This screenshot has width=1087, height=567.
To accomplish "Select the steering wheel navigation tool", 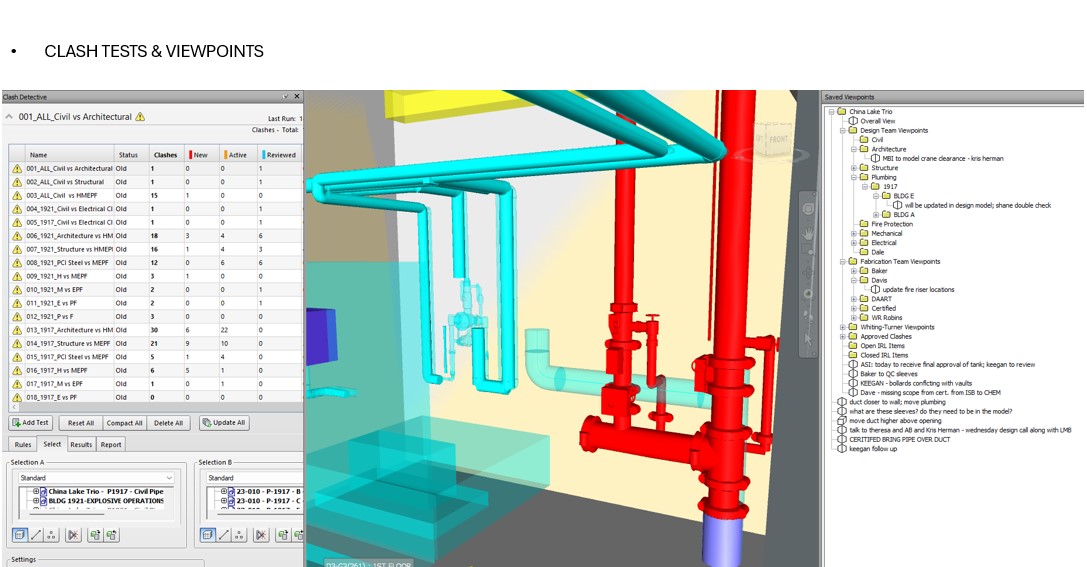I will click(808, 209).
